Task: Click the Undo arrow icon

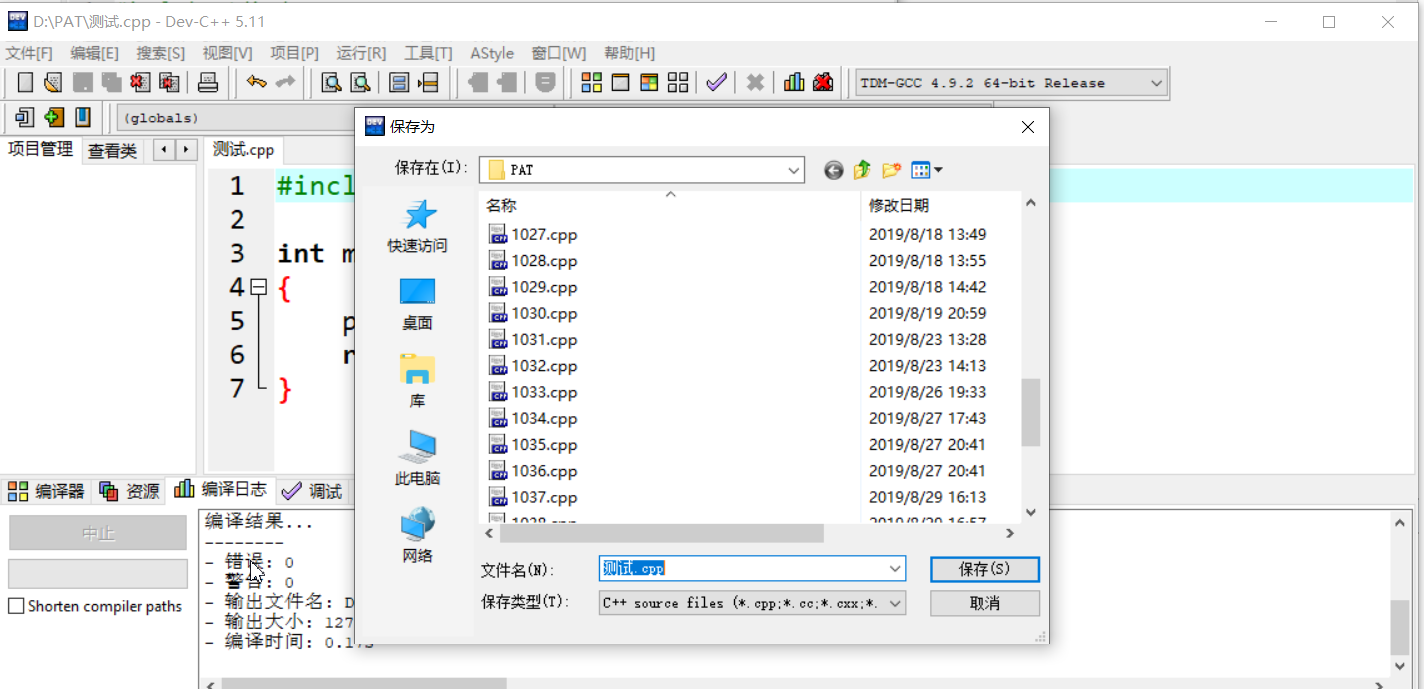Action: tap(257, 82)
